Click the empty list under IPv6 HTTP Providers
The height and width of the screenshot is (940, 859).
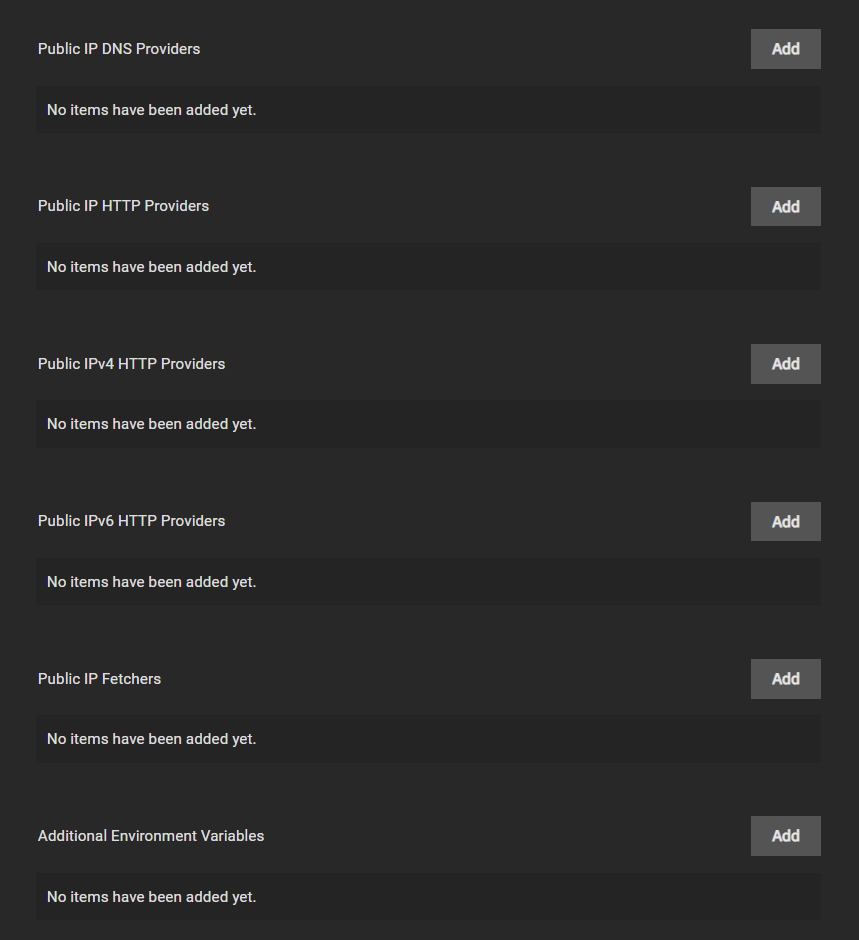pos(429,582)
